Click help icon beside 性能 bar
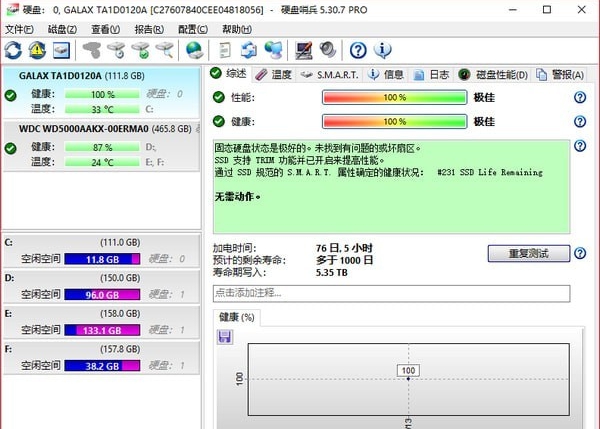 click(580, 97)
